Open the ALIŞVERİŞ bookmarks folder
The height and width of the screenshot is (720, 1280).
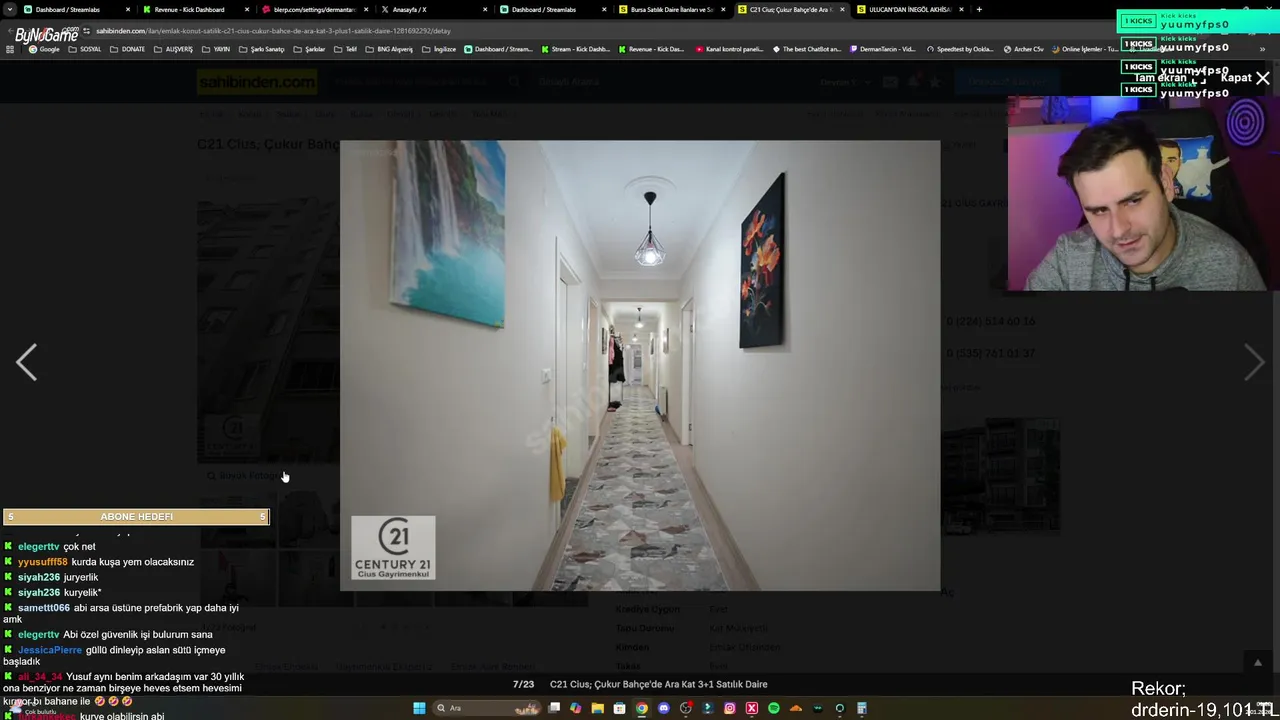[173, 49]
